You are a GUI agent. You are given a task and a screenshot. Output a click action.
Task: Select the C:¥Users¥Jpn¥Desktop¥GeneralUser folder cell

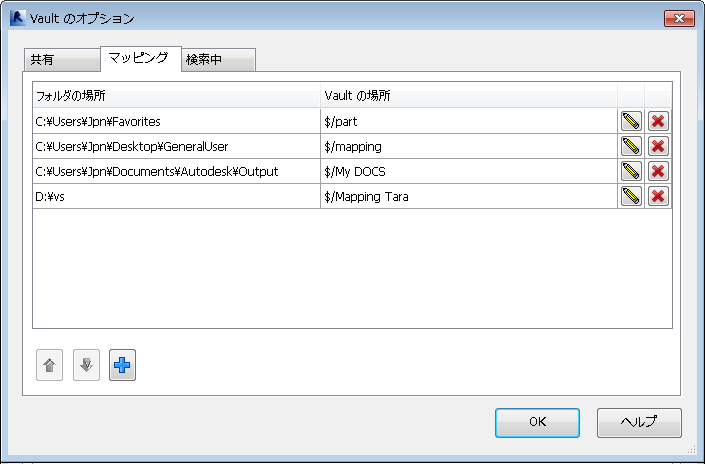tap(176, 147)
